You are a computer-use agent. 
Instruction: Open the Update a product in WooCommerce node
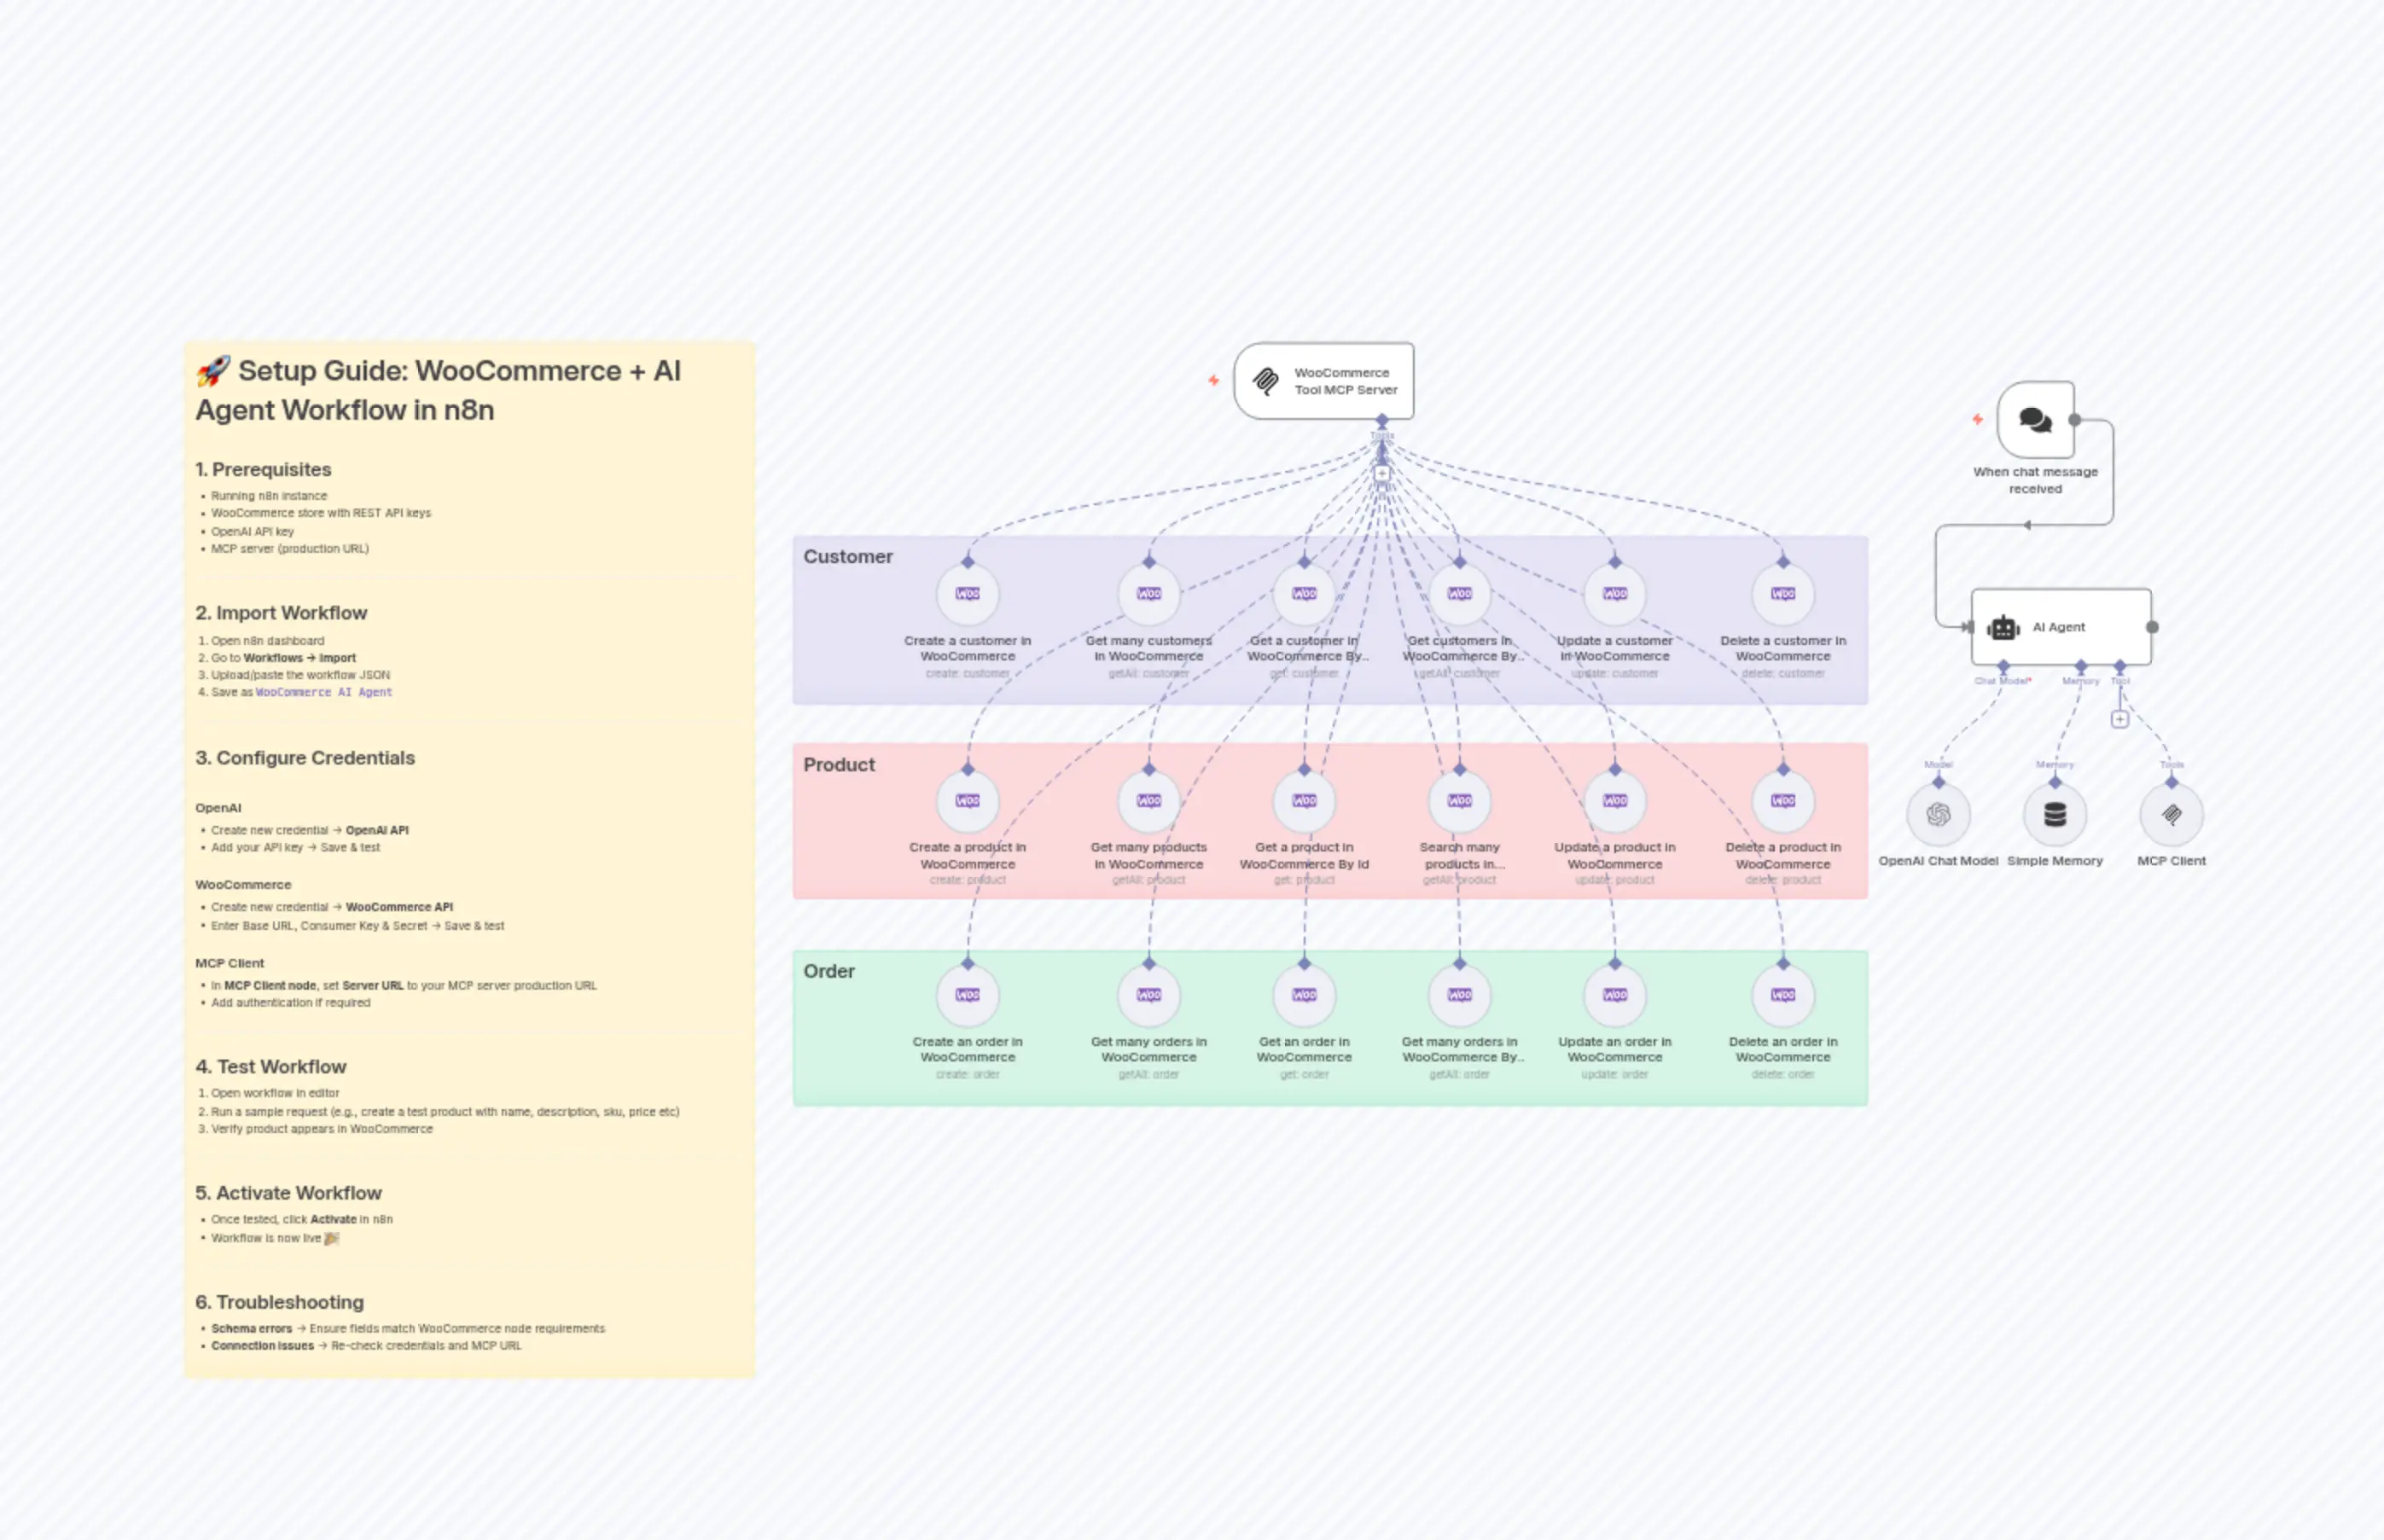(x=1615, y=800)
